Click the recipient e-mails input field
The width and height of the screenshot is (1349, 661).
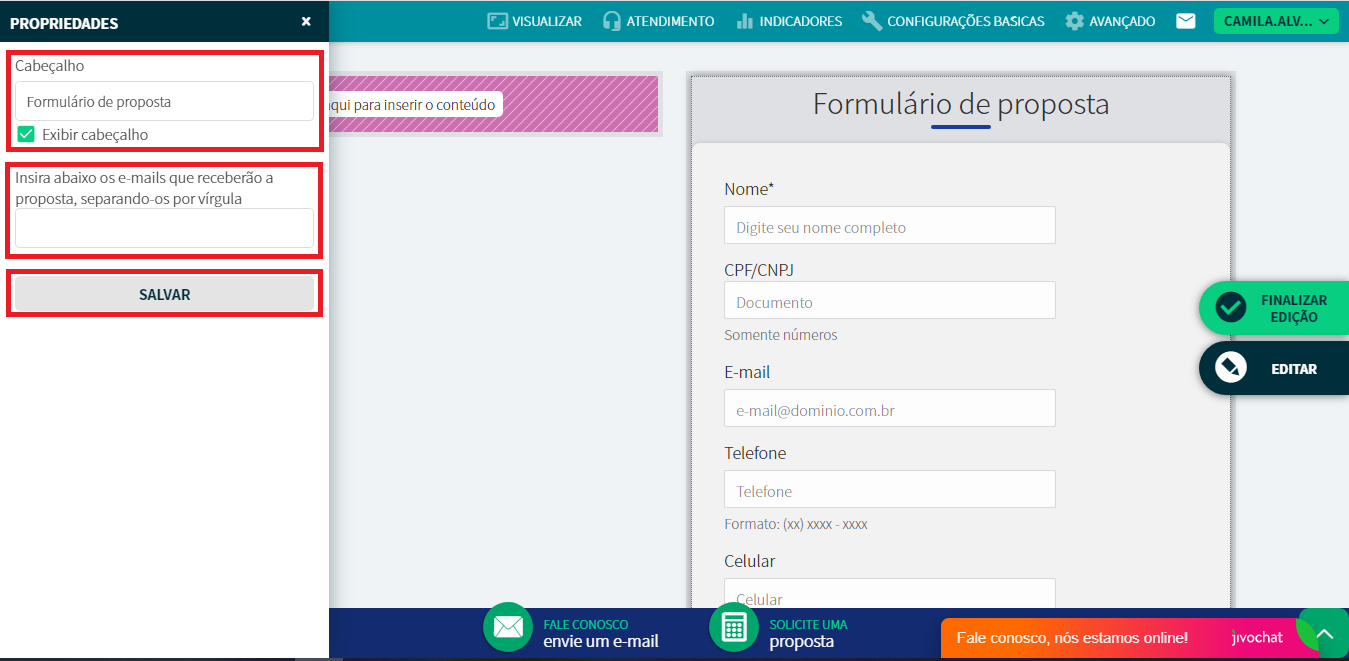[164, 228]
